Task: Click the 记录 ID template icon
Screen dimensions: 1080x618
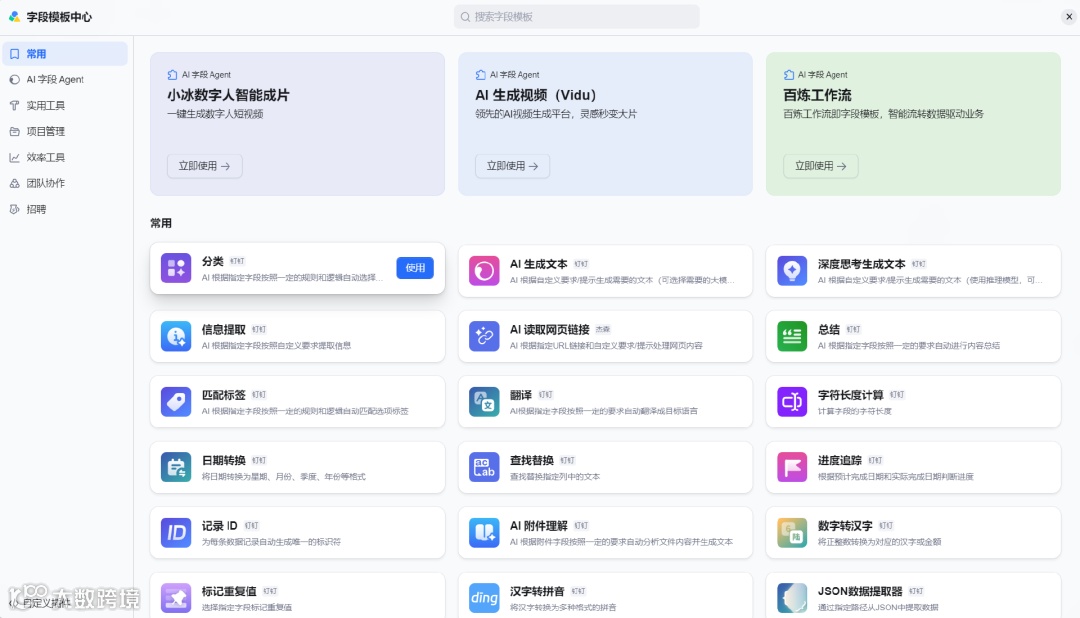Action: click(176, 533)
